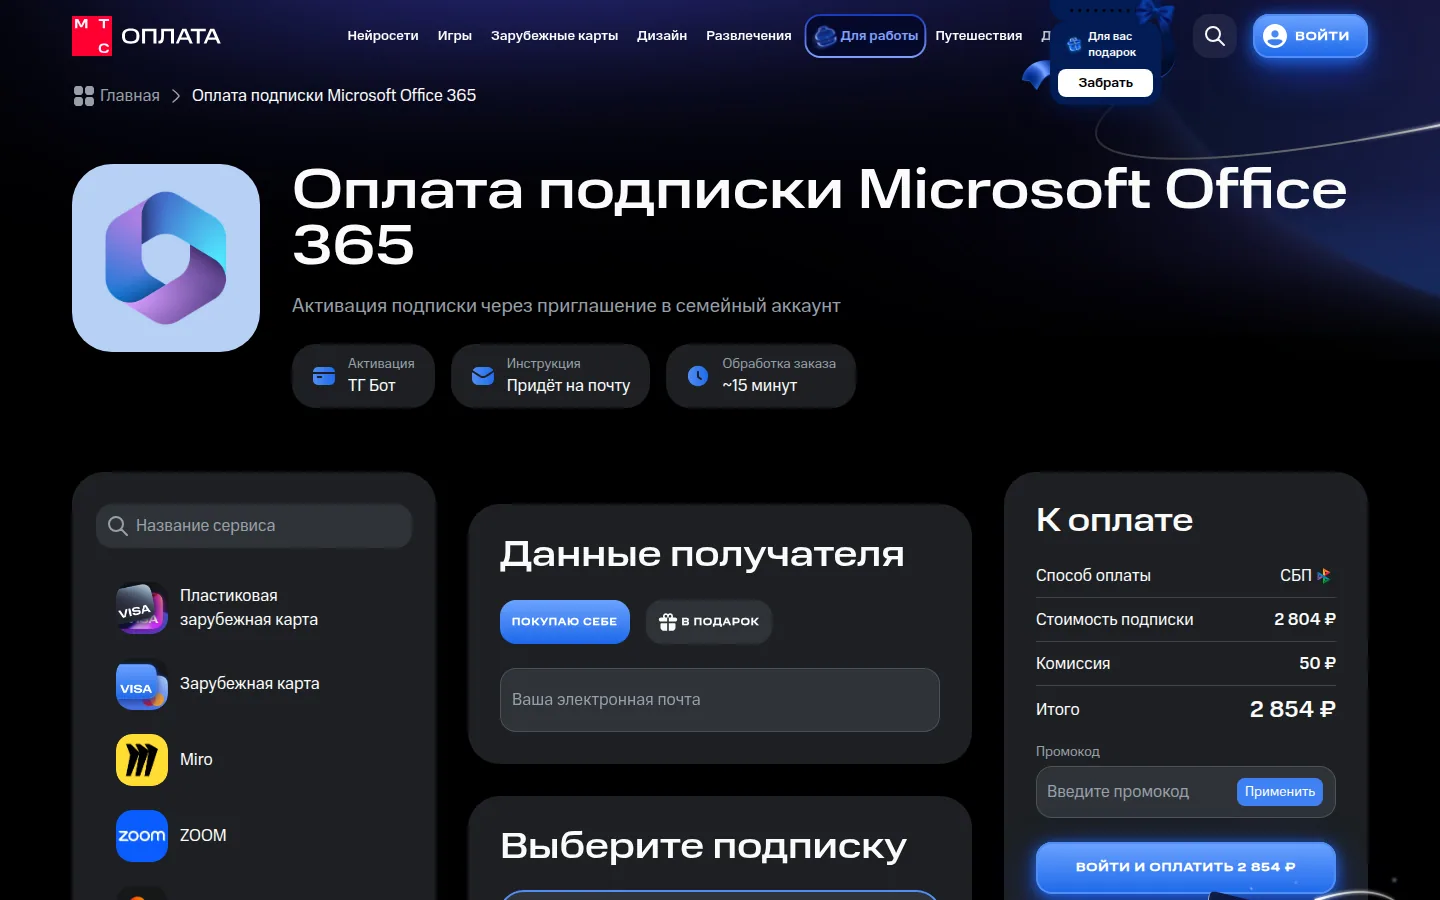This screenshot has width=1440, height=900.
Task: Click the СБП payment method logo
Action: click(x=1324, y=576)
